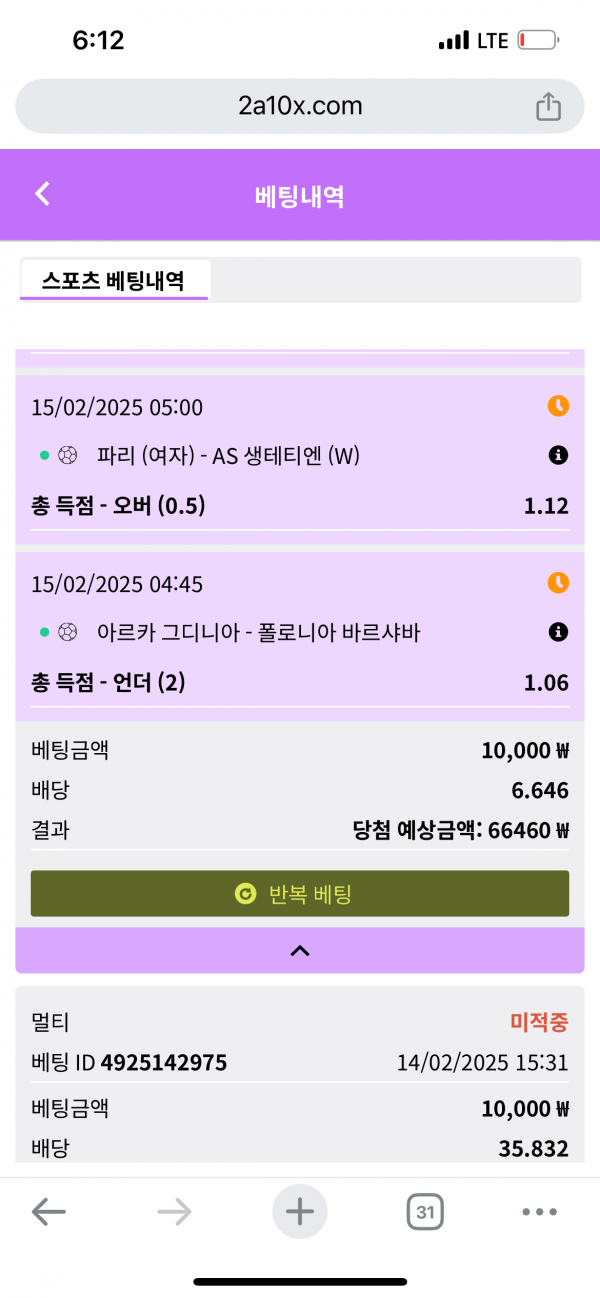Tap the 총 득점 - 오버 (0.5) selection

coord(118,506)
